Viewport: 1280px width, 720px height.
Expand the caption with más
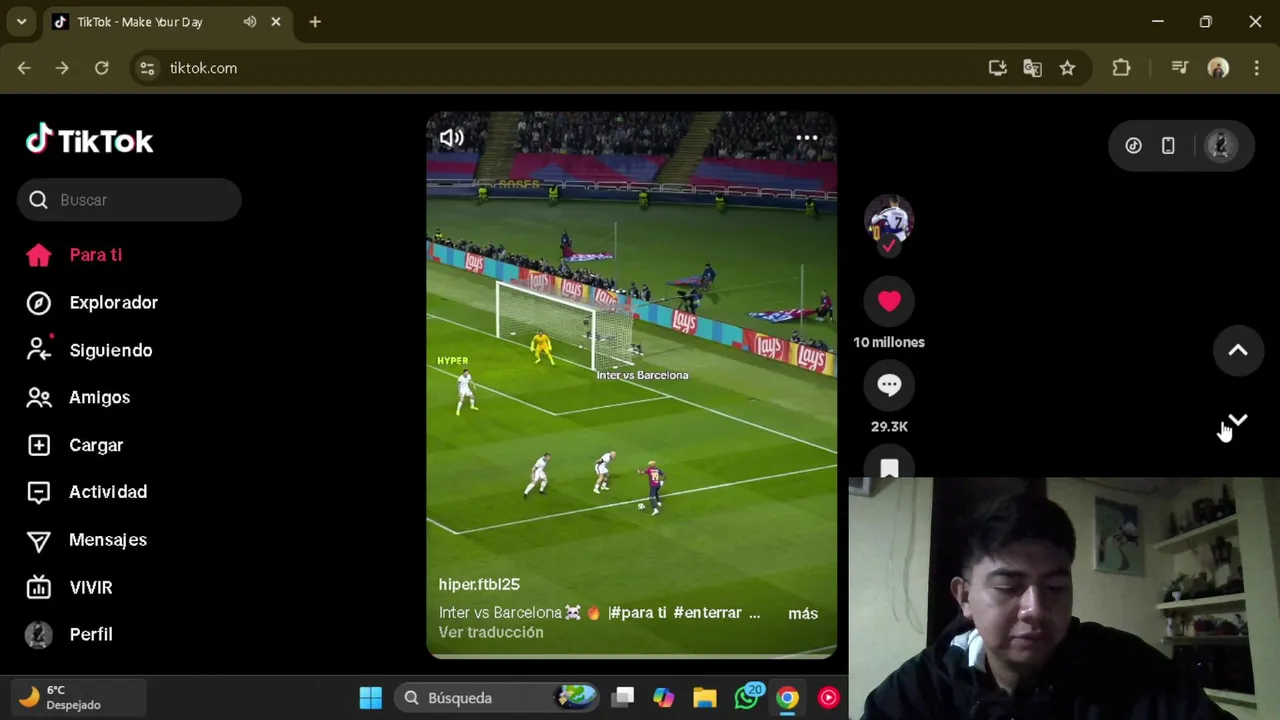[803, 613]
